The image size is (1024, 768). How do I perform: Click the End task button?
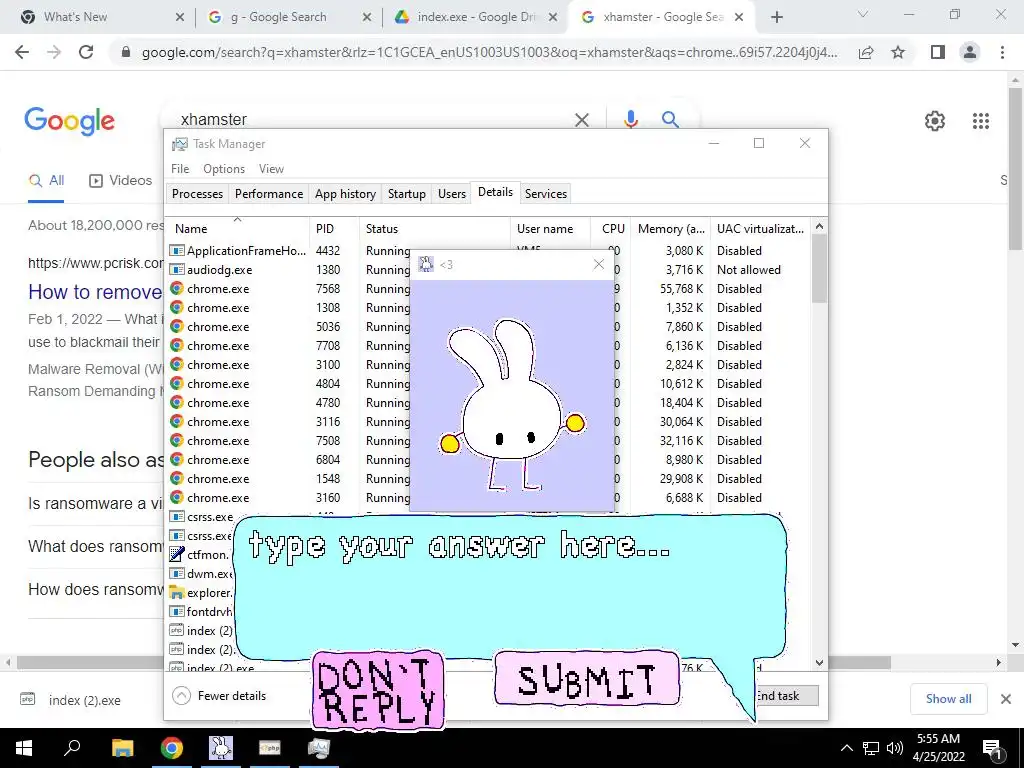point(785,696)
